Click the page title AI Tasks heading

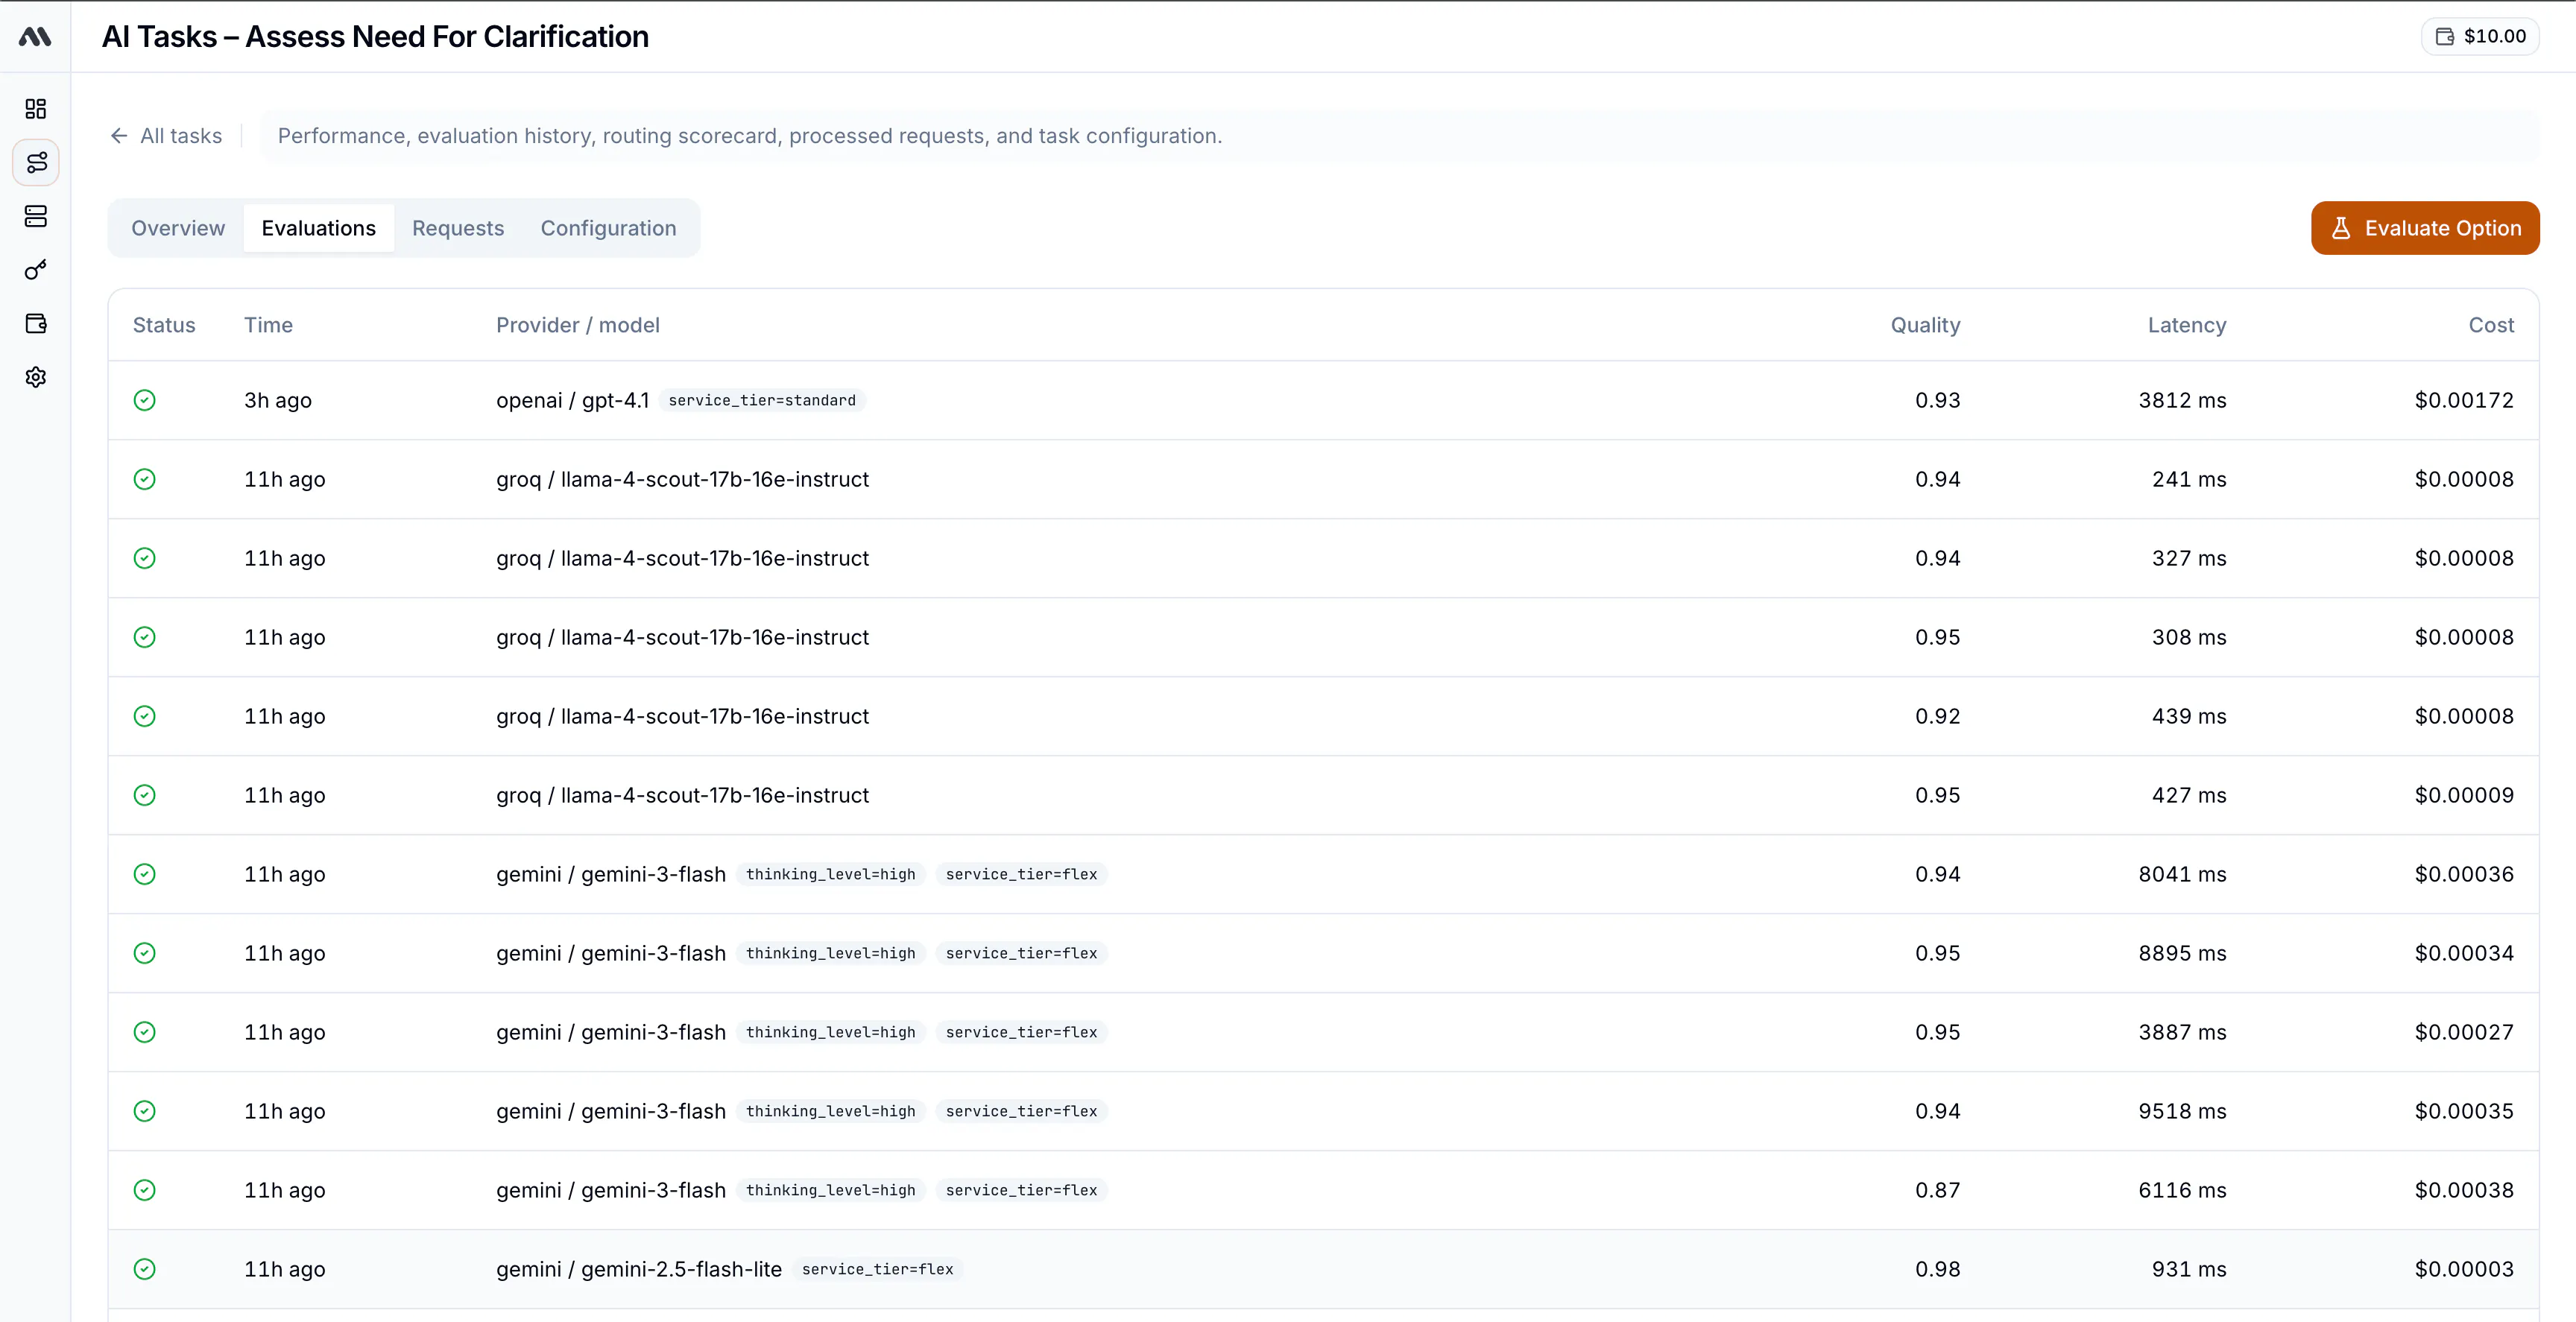[375, 36]
